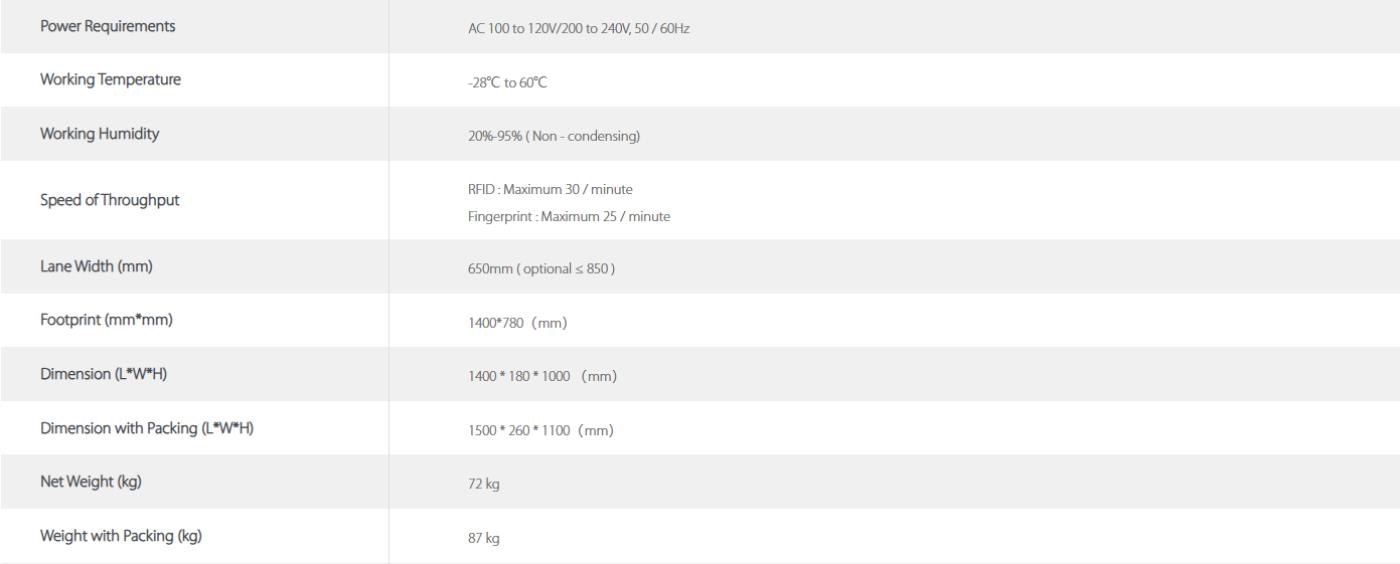Viewport: 1400px width, 564px height.
Task: Select the Net Weight (kg) label
Action: [x=90, y=482]
